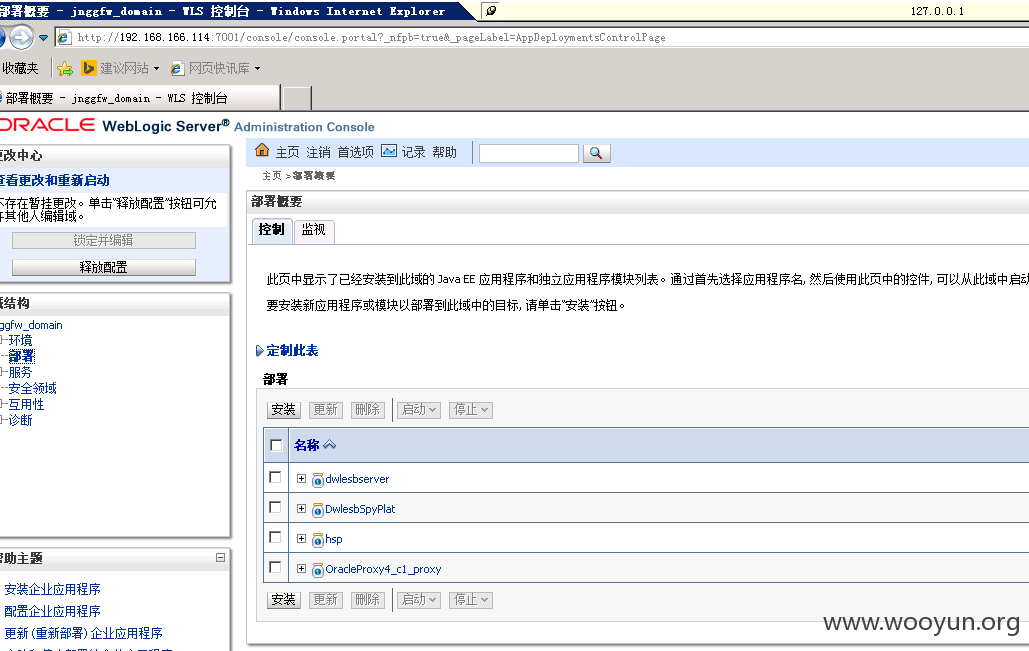The image size is (1029, 651).
Task: Click the browser address bar URL
Action: click(371, 37)
